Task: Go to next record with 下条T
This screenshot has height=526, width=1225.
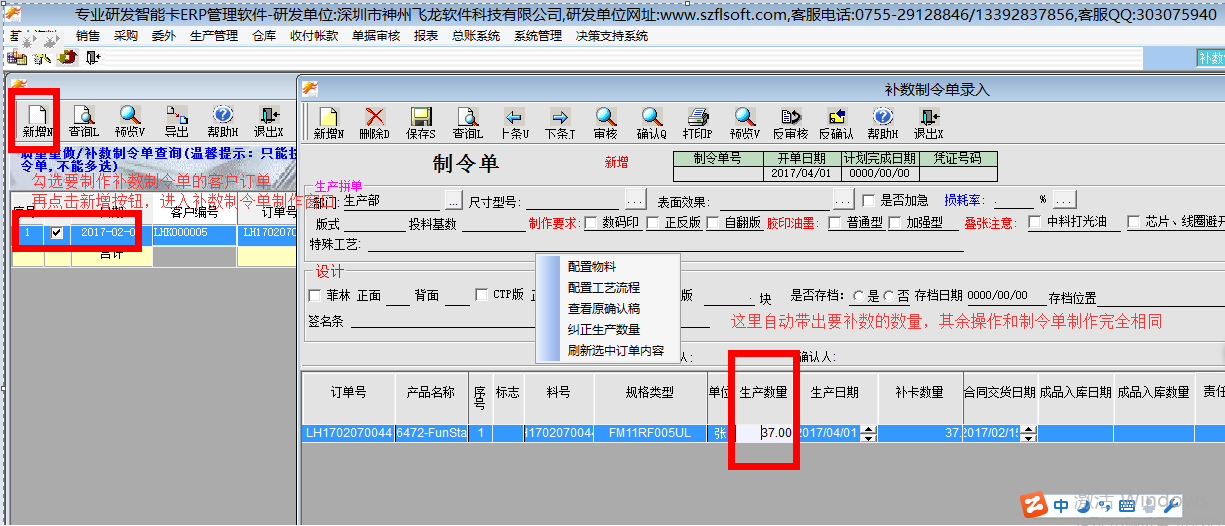Action: tap(559, 124)
